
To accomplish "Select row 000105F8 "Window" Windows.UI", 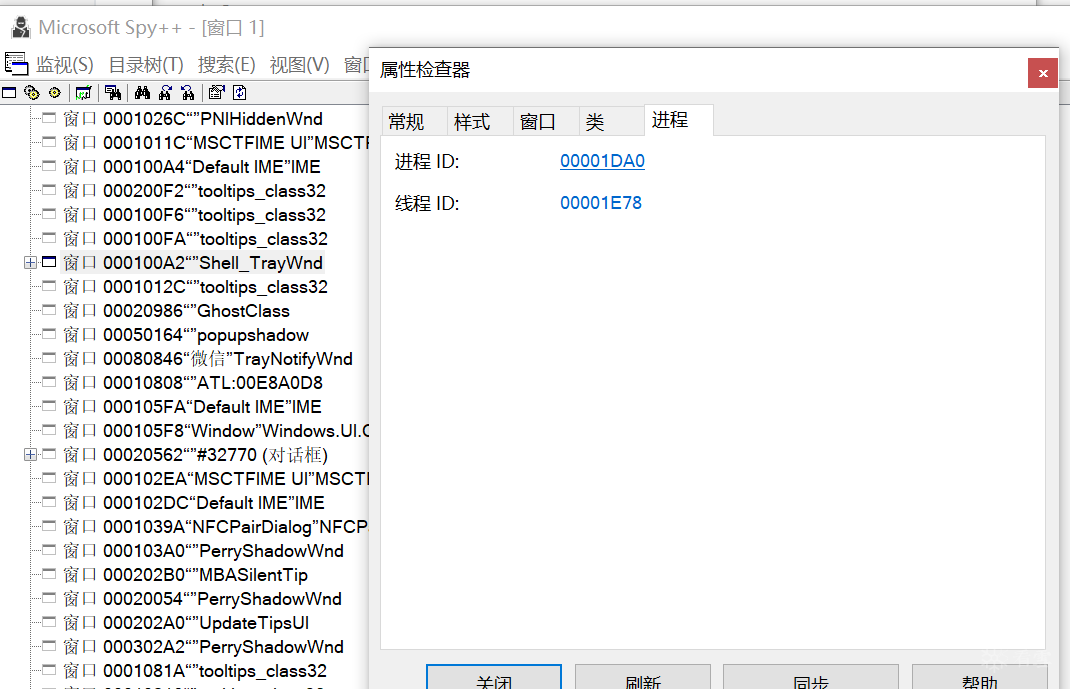I will (216, 430).
